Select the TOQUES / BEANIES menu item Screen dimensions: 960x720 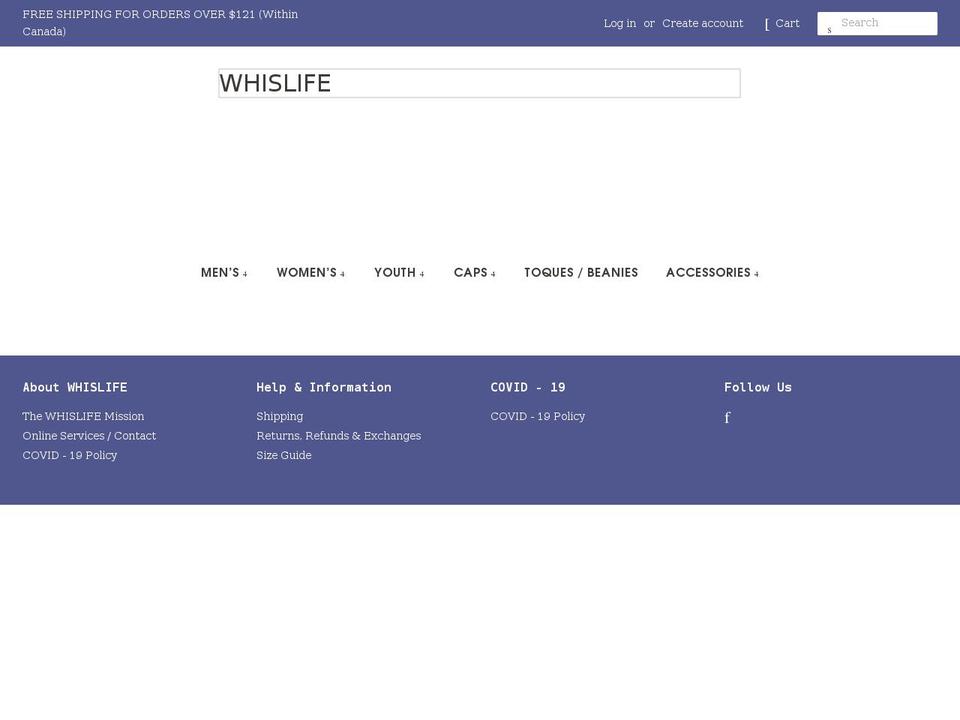click(581, 272)
